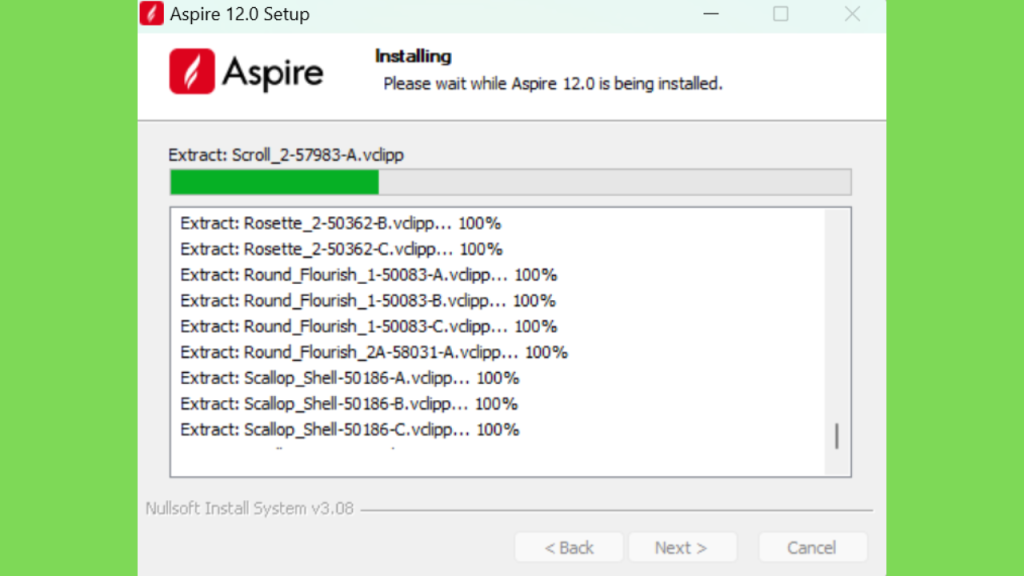Image resolution: width=1024 pixels, height=576 pixels.
Task: Click the Aspire icon in title bar
Action: pyautogui.click(x=153, y=14)
